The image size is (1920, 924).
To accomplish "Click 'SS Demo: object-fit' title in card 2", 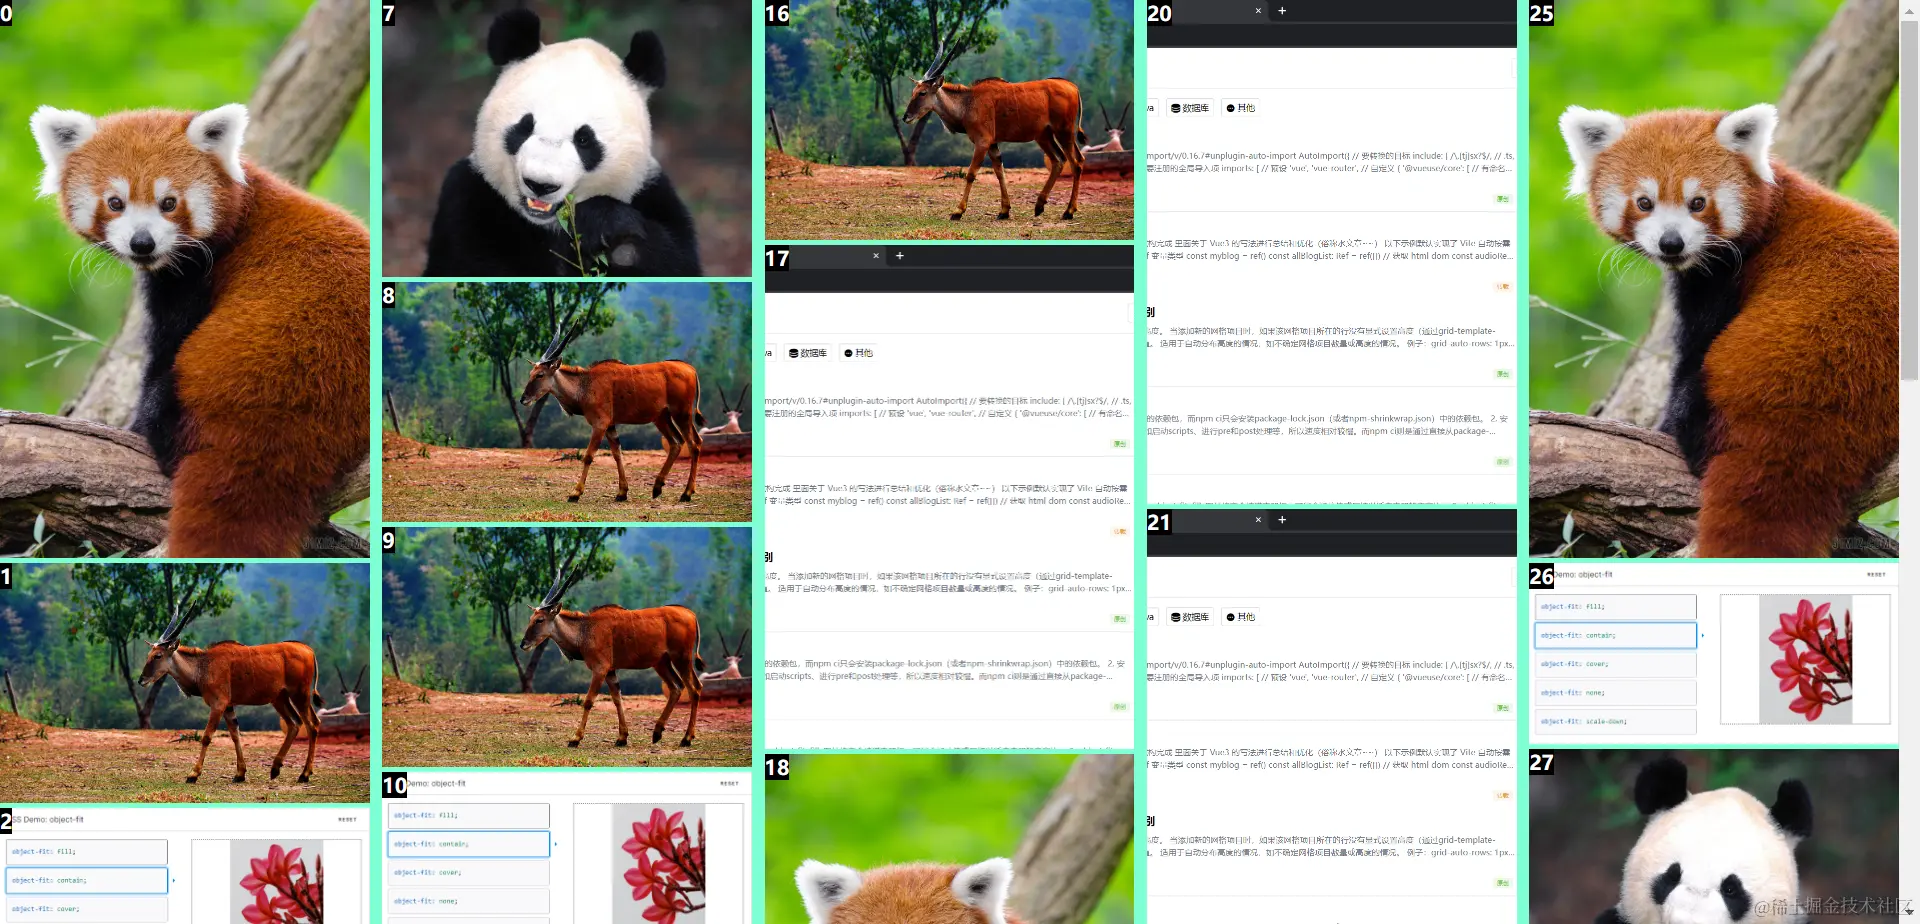I will (48, 820).
